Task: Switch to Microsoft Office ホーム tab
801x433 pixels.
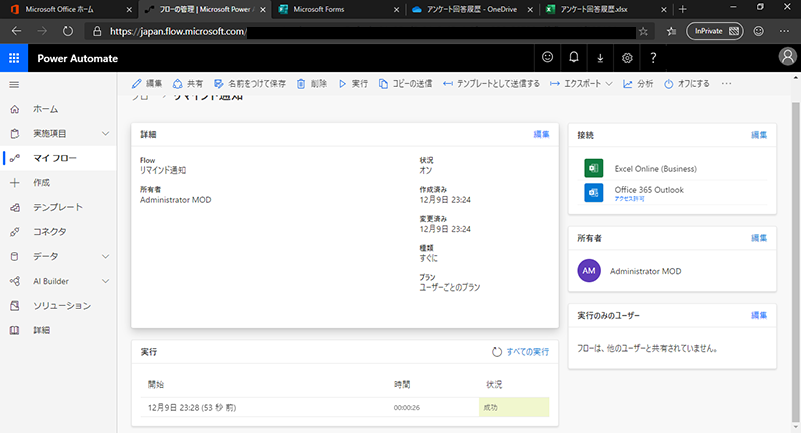Action: pos(69,9)
